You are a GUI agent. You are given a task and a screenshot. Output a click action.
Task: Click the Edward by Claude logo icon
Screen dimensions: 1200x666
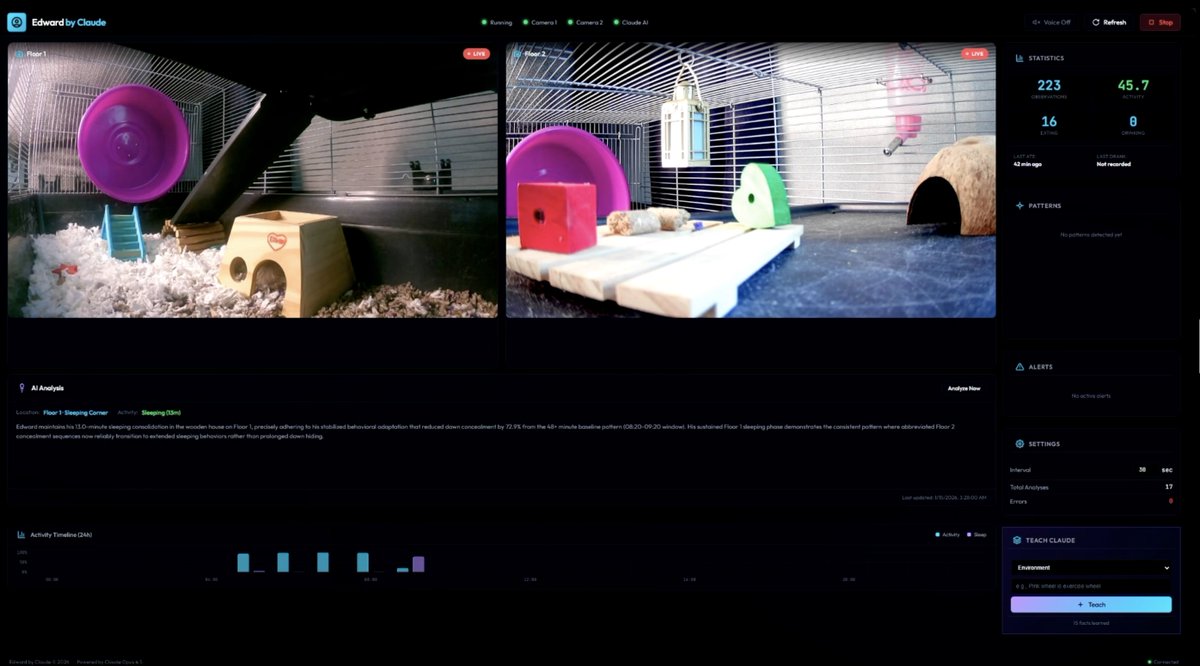click(x=16, y=22)
